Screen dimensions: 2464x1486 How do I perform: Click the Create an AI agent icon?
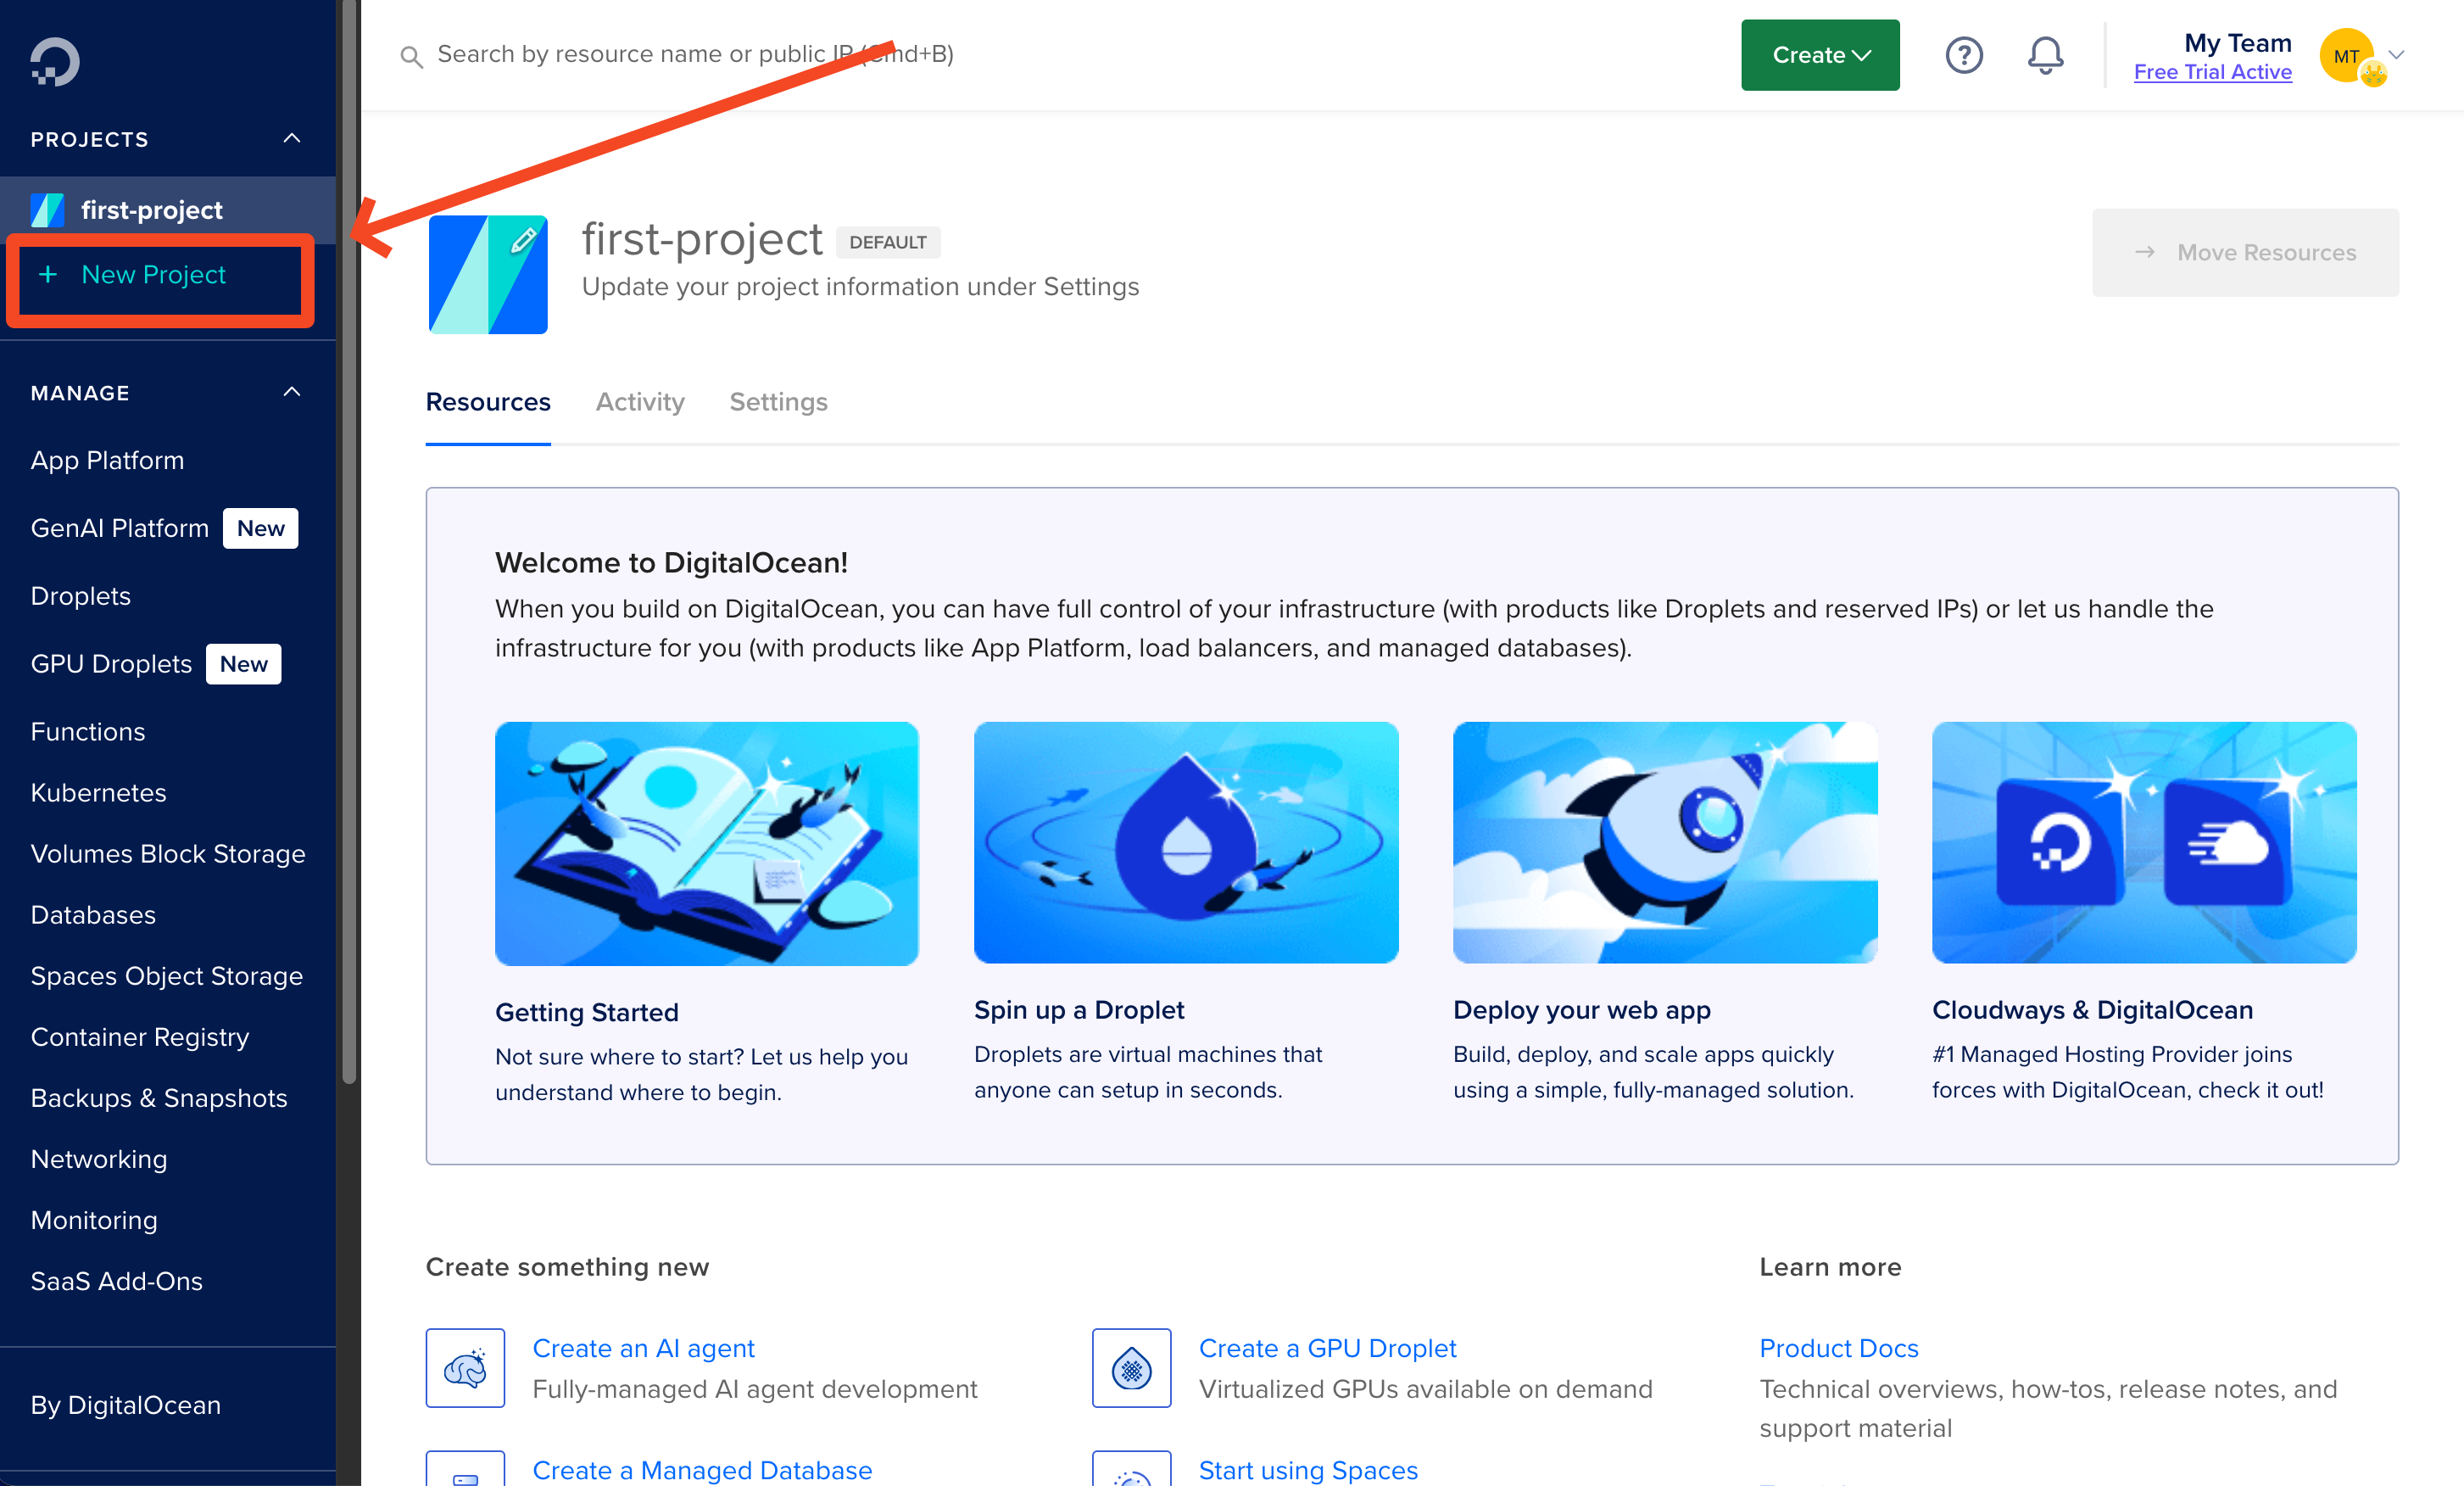tap(465, 1367)
